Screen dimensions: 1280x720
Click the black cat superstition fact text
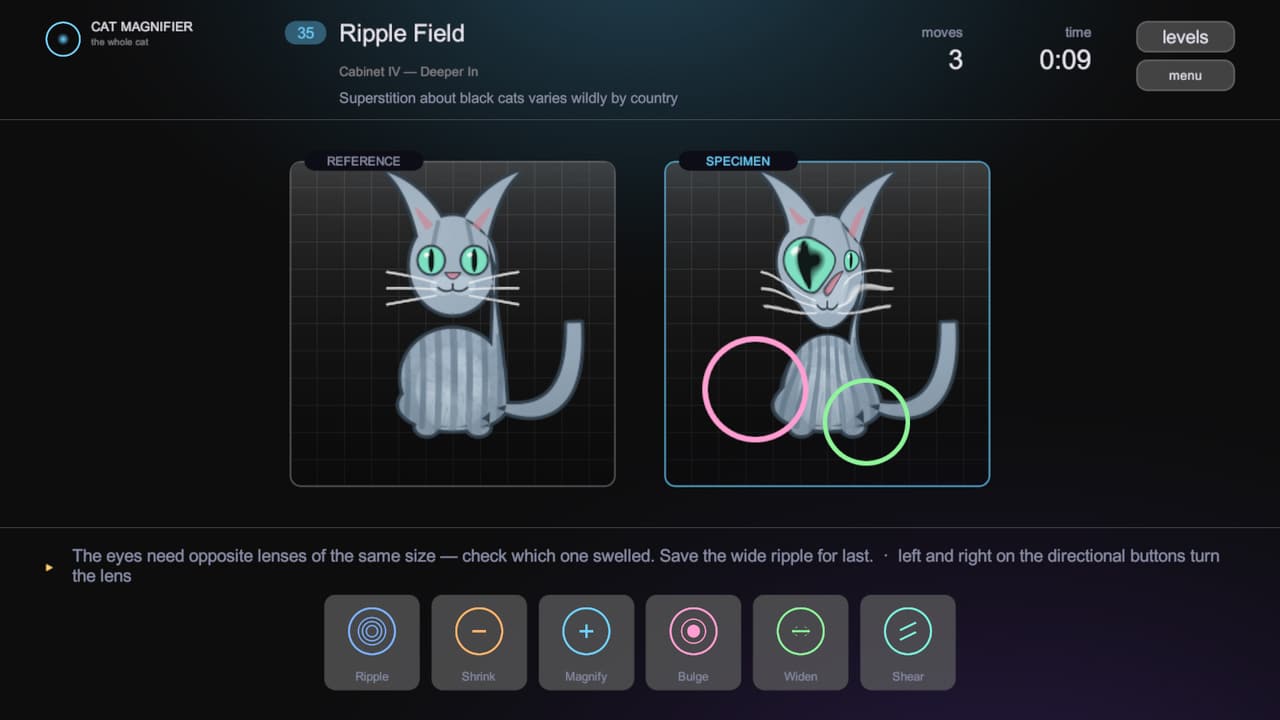[508, 98]
